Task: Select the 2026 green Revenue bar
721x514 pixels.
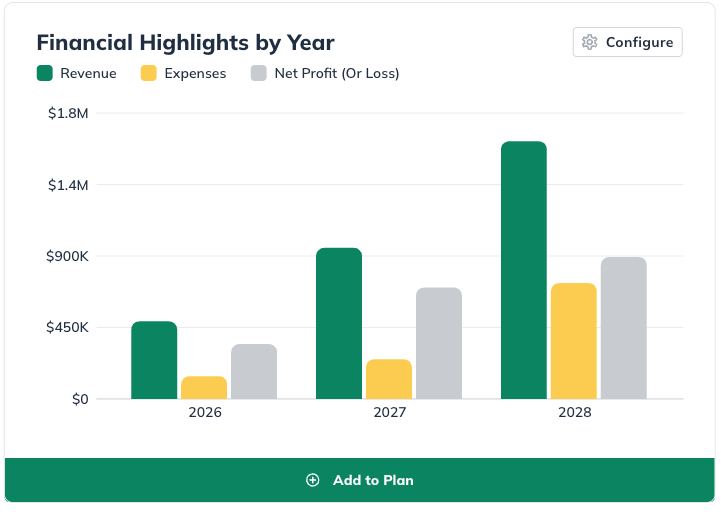Action: (154, 360)
